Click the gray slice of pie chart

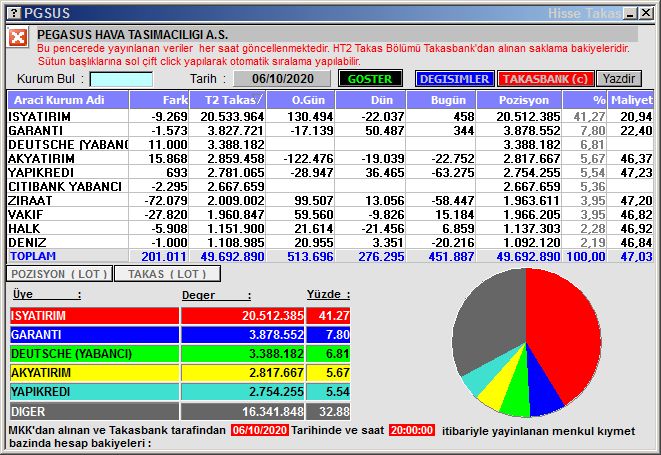pyautogui.click(x=489, y=320)
